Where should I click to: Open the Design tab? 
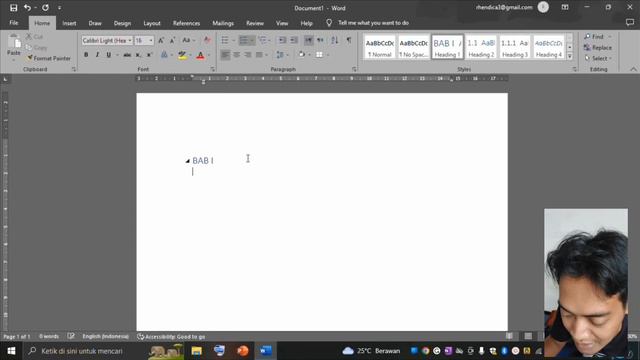tap(122, 23)
